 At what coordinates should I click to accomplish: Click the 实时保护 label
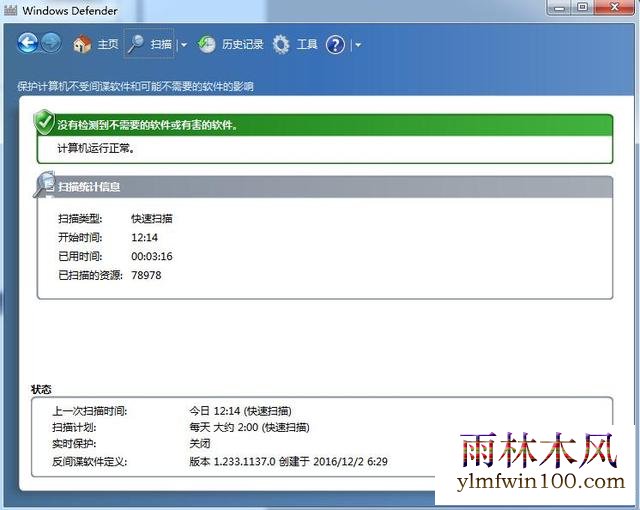[74, 443]
